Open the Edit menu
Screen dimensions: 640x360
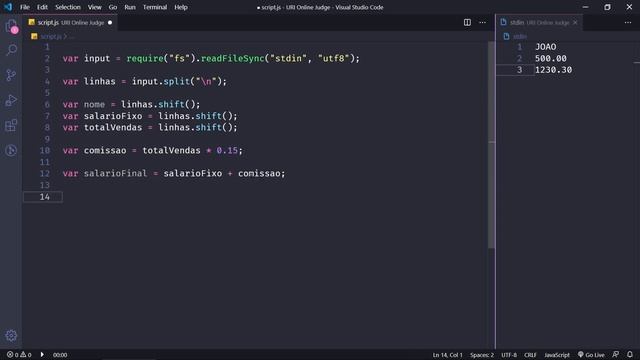(x=42, y=7)
